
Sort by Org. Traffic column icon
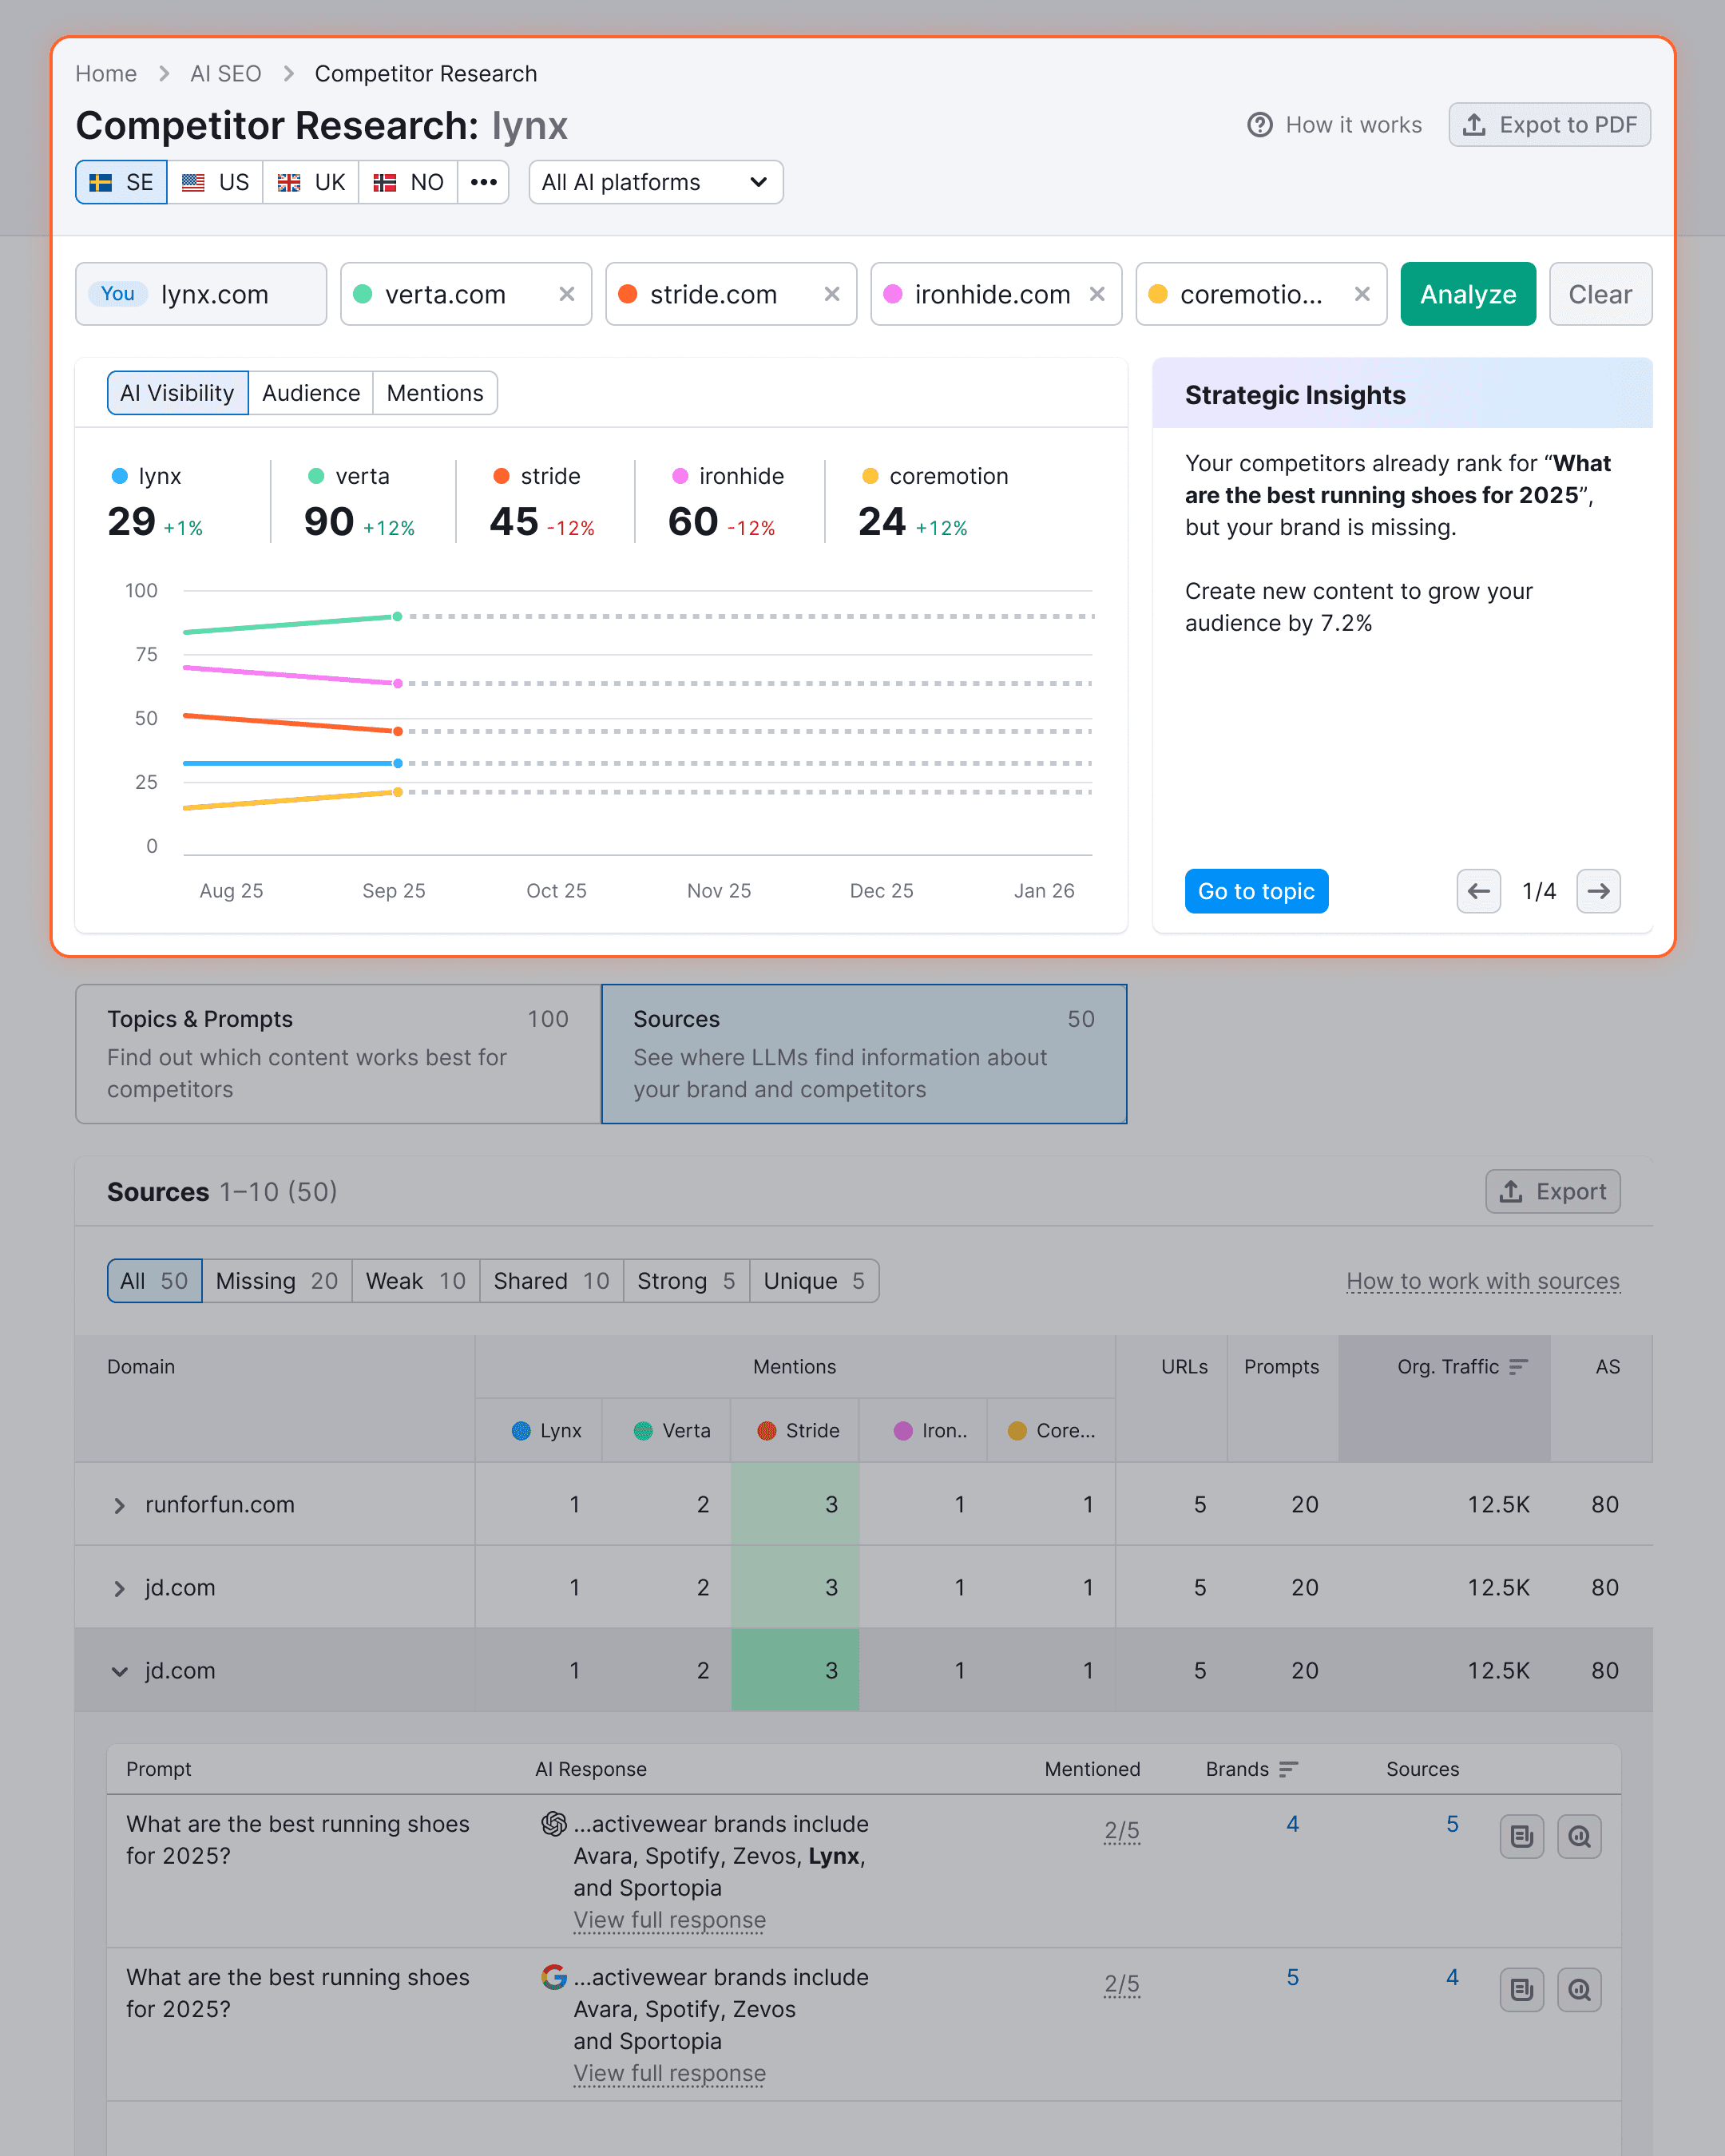point(1519,1367)
